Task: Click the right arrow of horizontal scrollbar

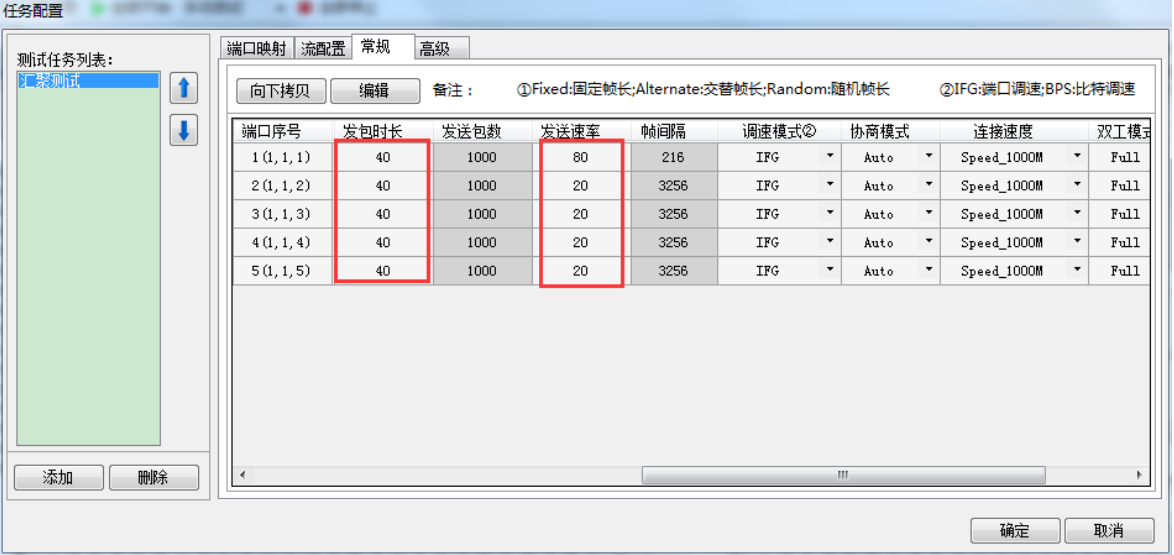Action: (1139, 475)
